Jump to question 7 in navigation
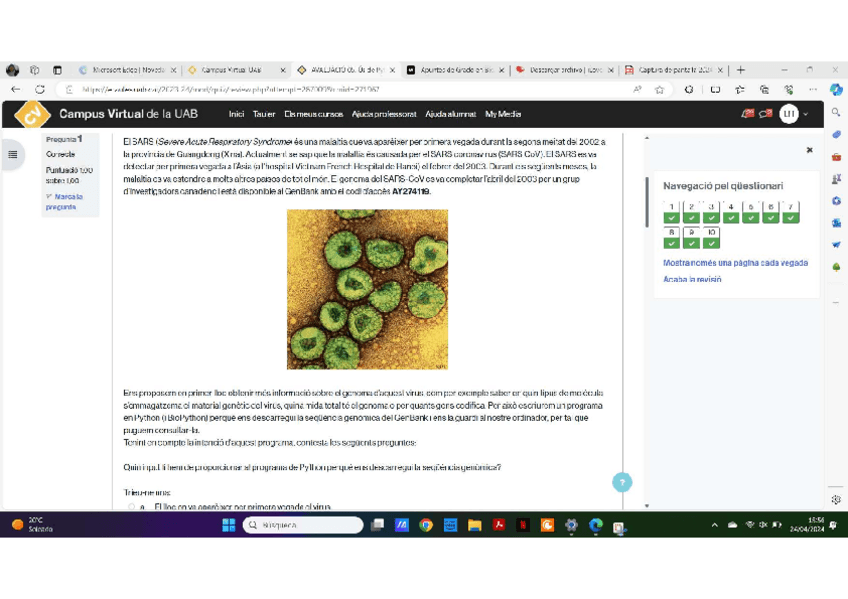Viewport: 848px width, 599px height. pyautogui.click(x=791, y=212)
